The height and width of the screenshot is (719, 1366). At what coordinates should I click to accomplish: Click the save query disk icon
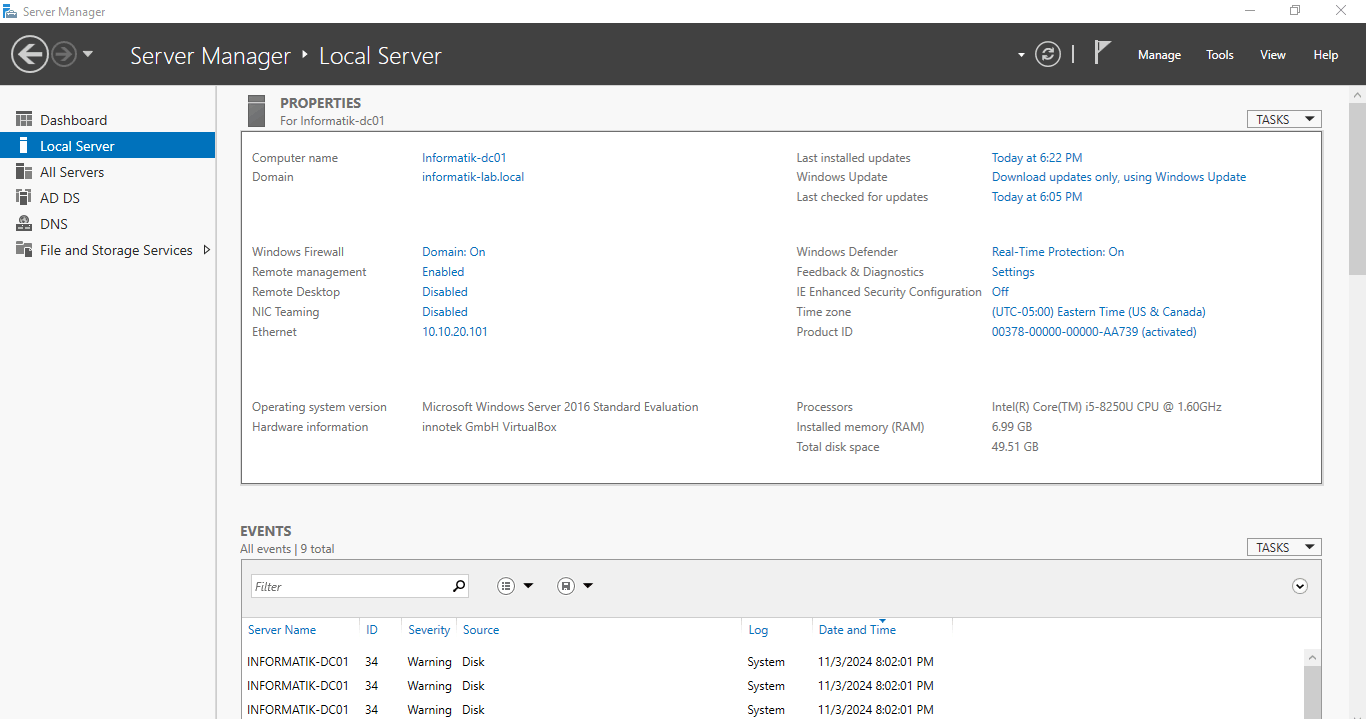(566, 586)
